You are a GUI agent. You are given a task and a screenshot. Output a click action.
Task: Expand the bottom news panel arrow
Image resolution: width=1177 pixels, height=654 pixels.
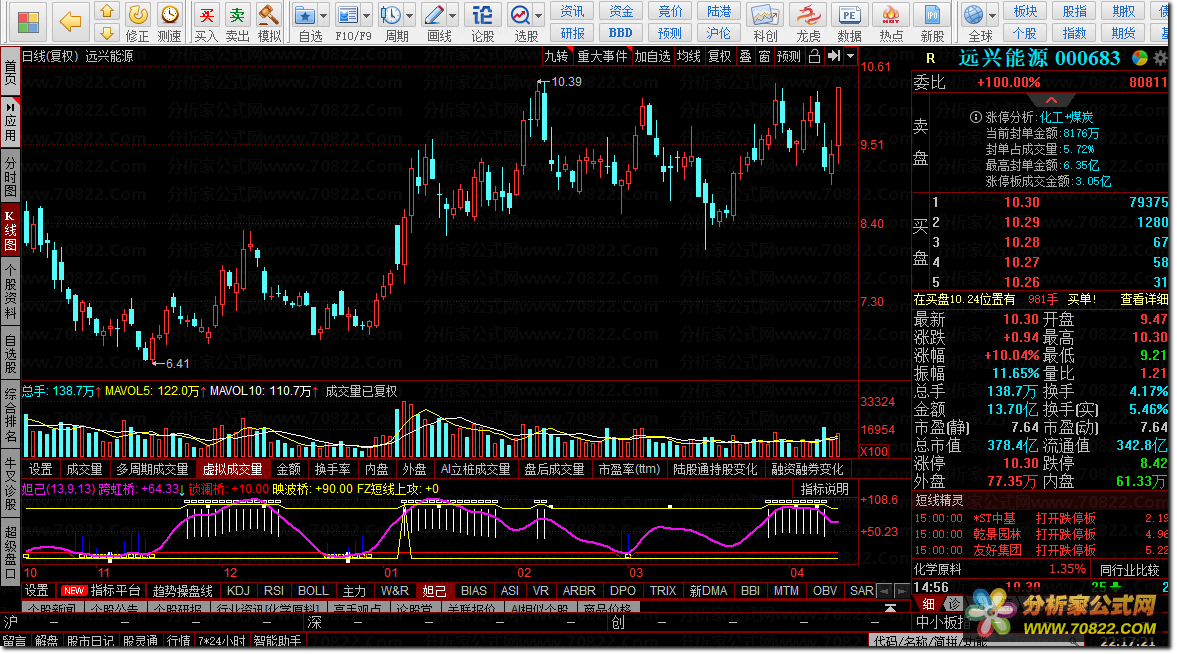point(890,607)
